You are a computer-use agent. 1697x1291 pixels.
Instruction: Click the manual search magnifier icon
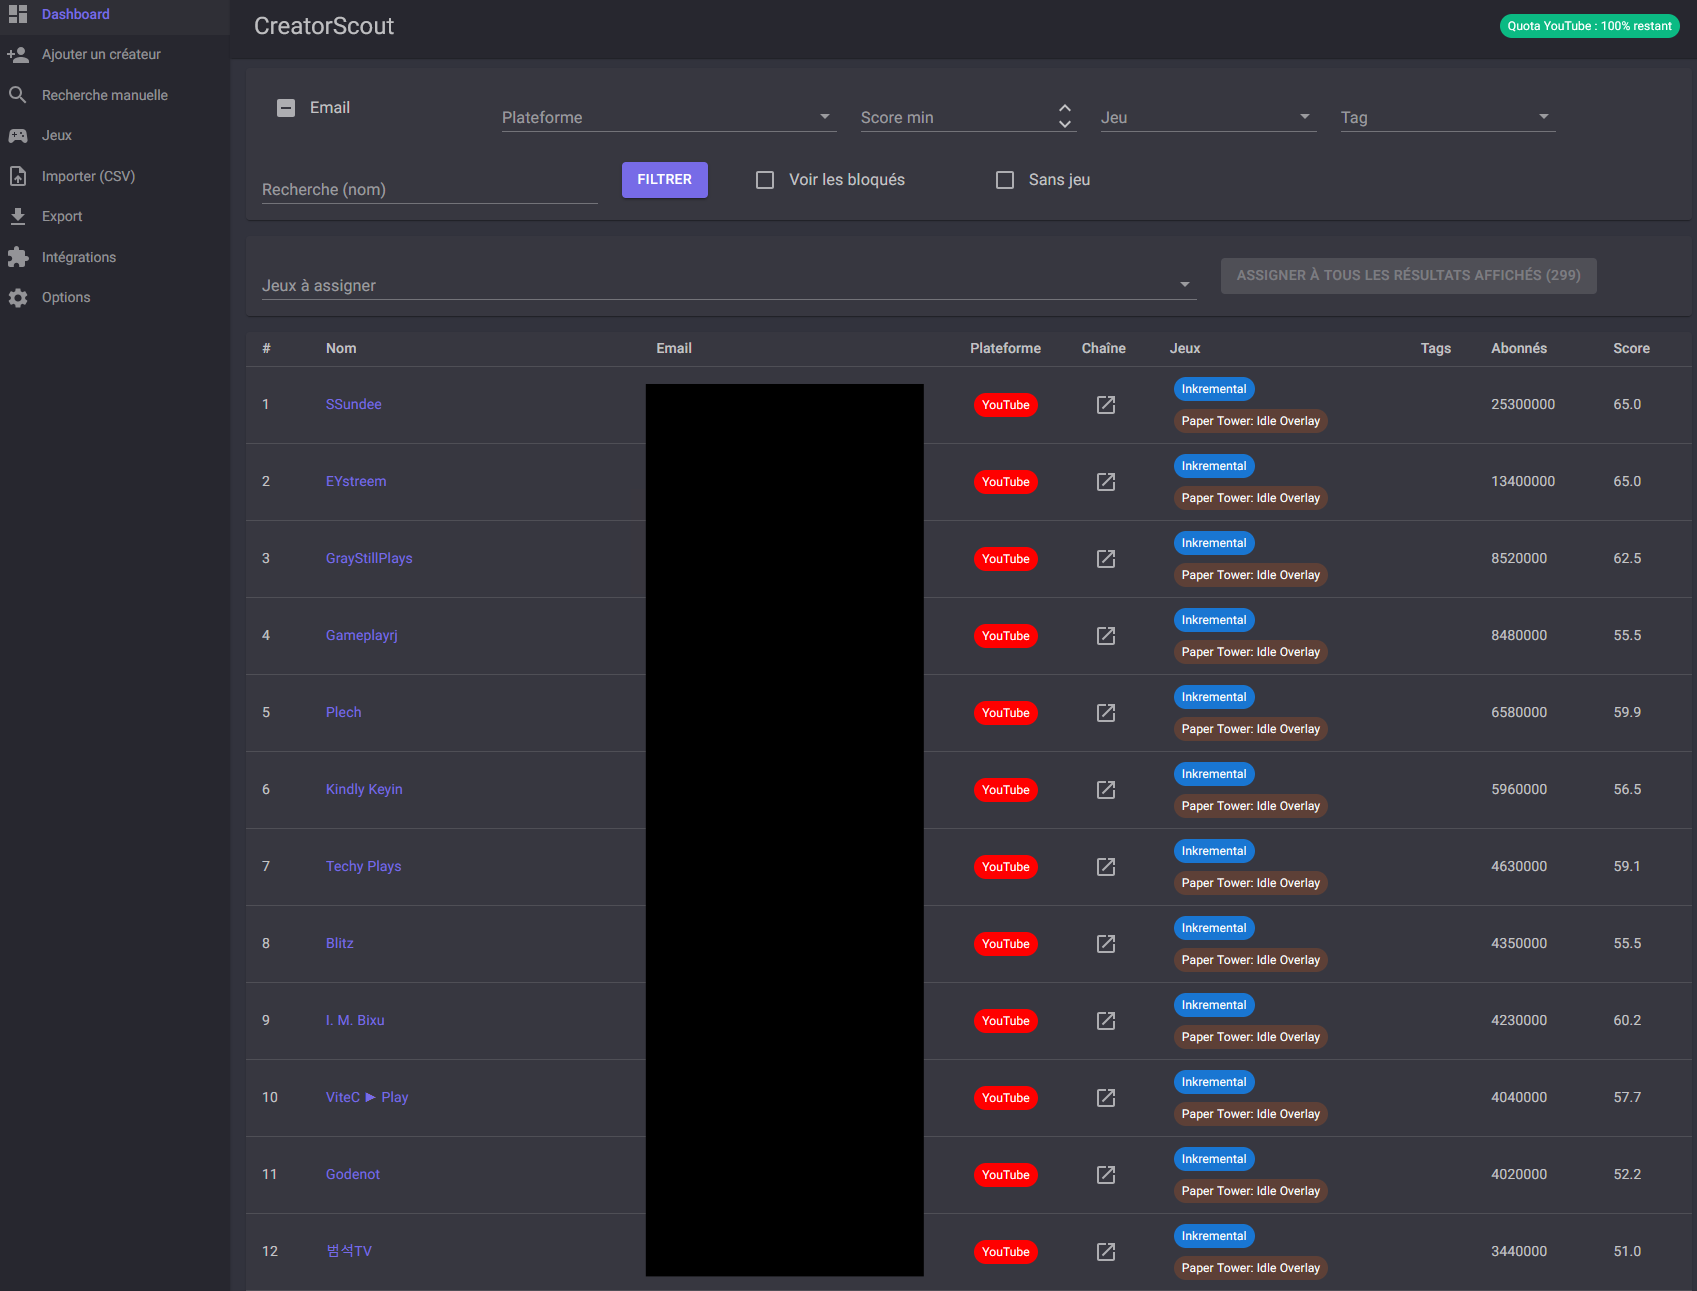pyautogui.click(x=18, y=95)
